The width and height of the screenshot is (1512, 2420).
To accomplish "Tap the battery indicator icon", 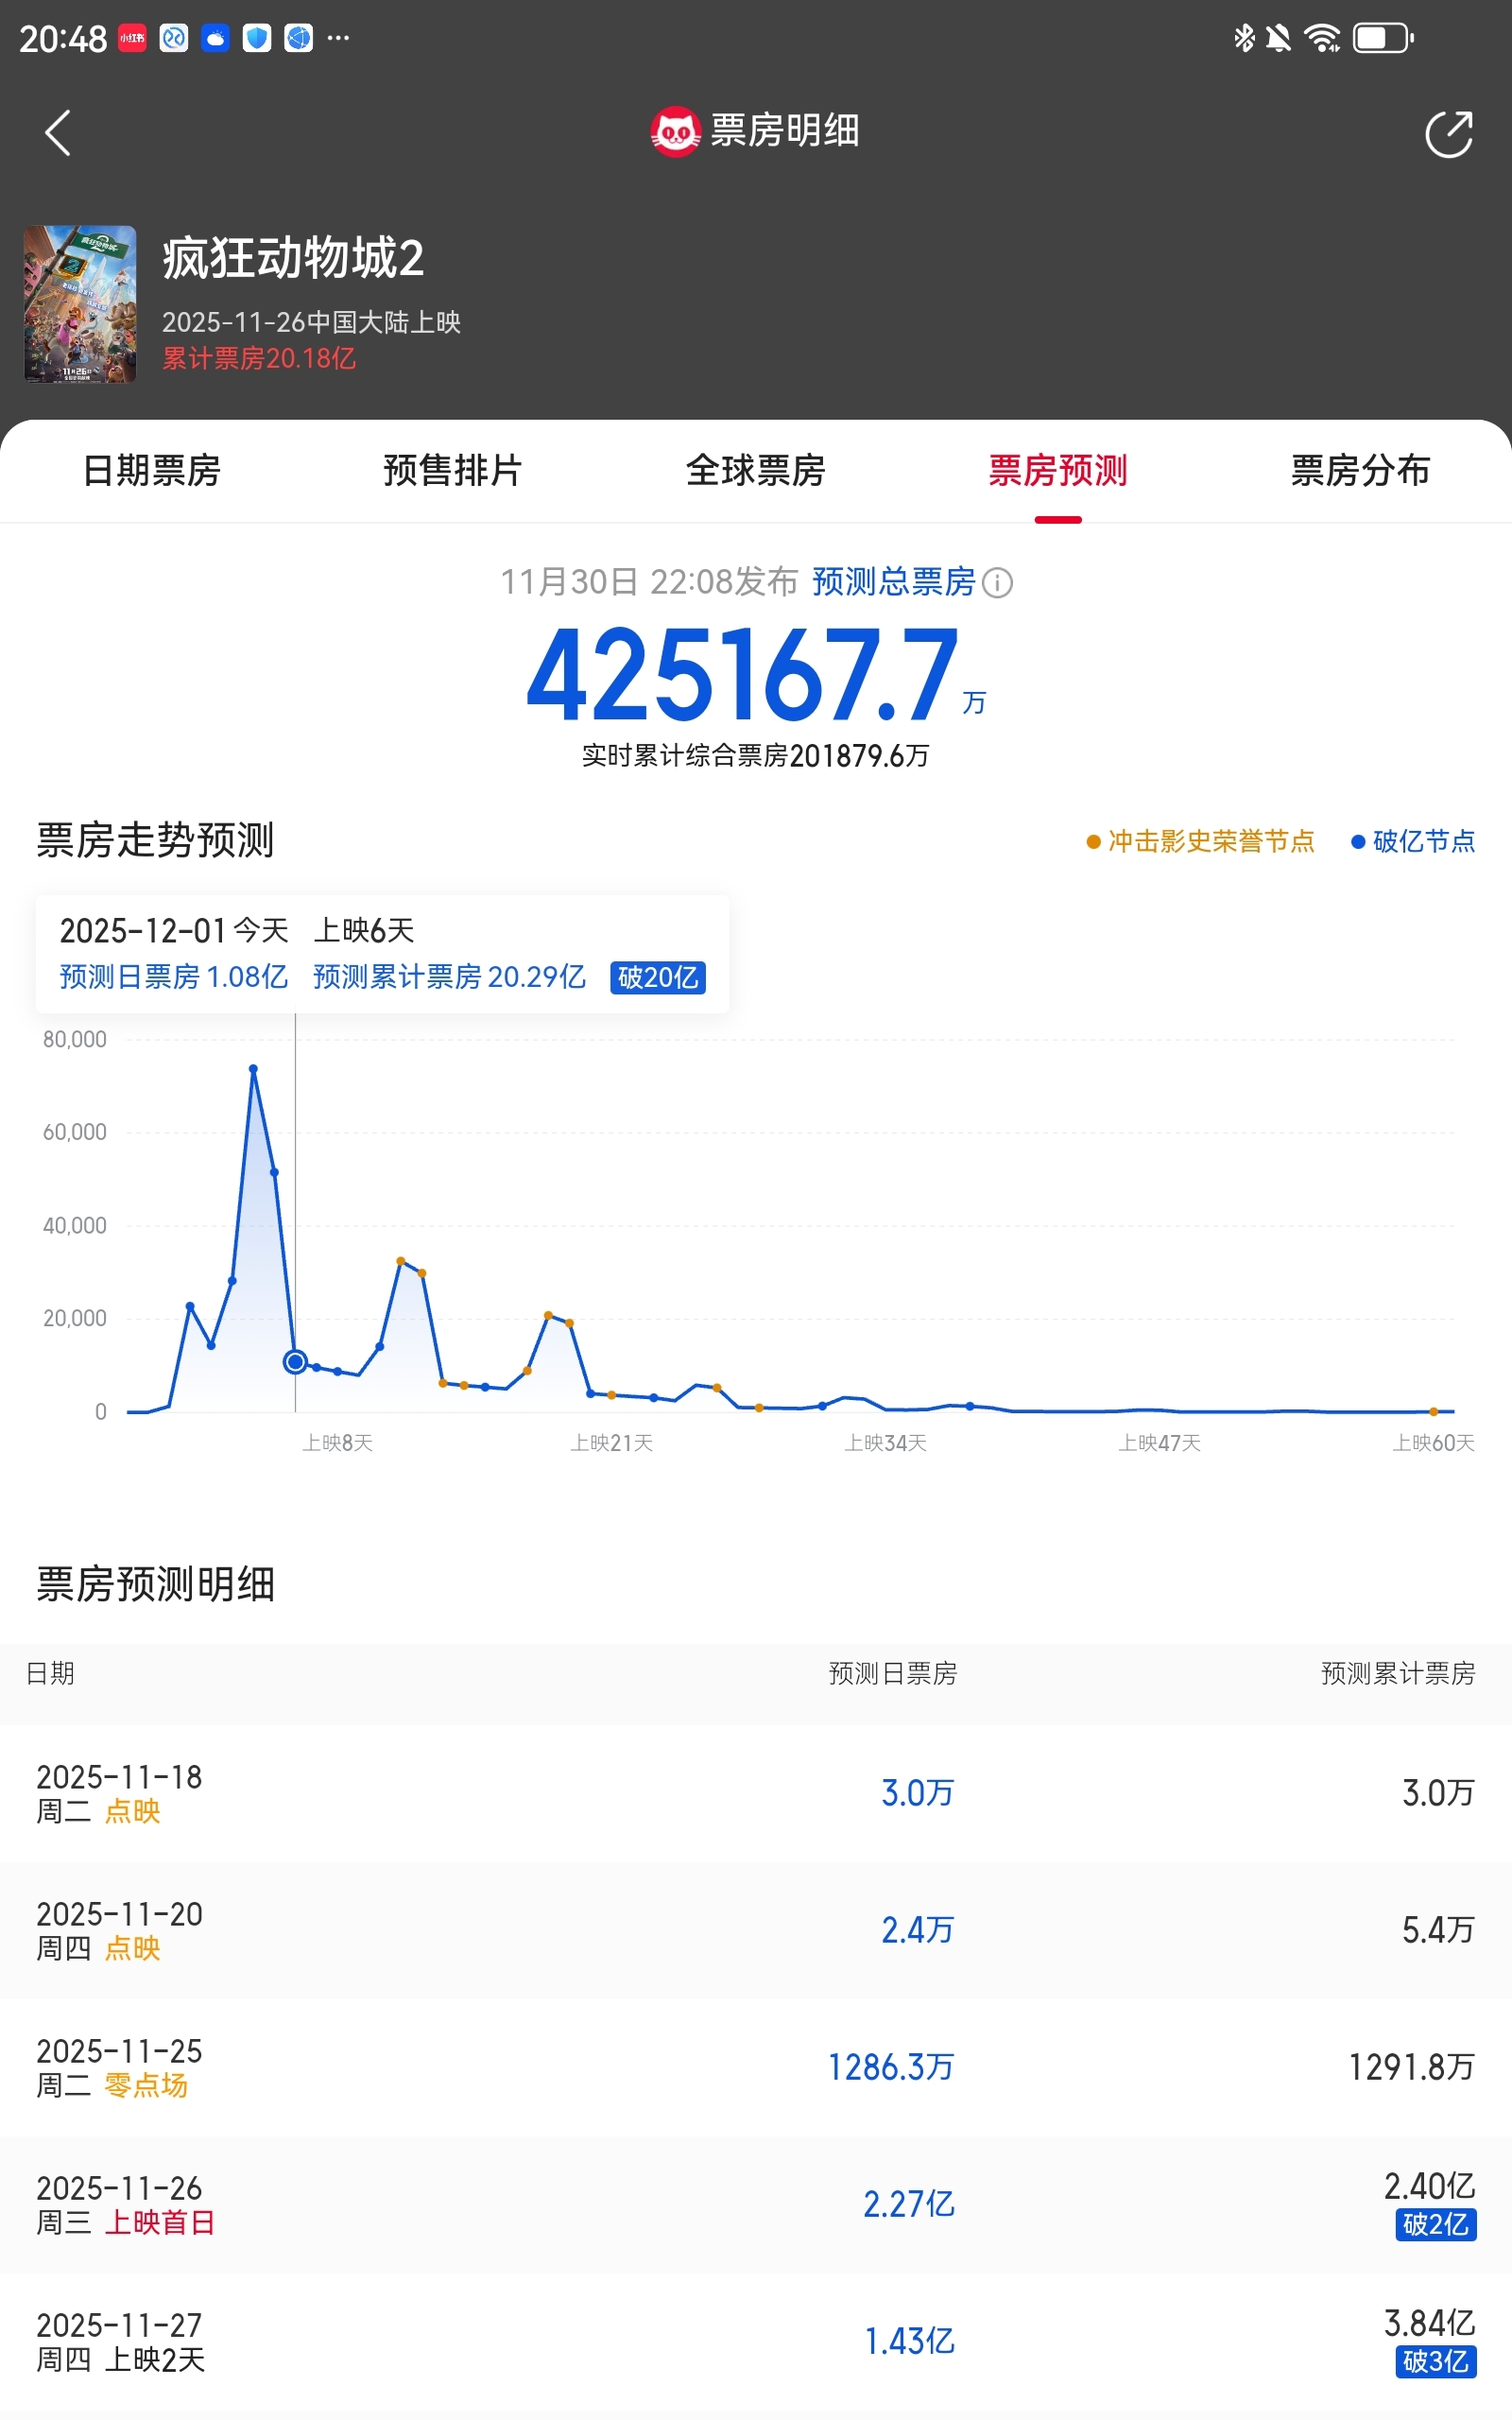I will click(1383, 38).
